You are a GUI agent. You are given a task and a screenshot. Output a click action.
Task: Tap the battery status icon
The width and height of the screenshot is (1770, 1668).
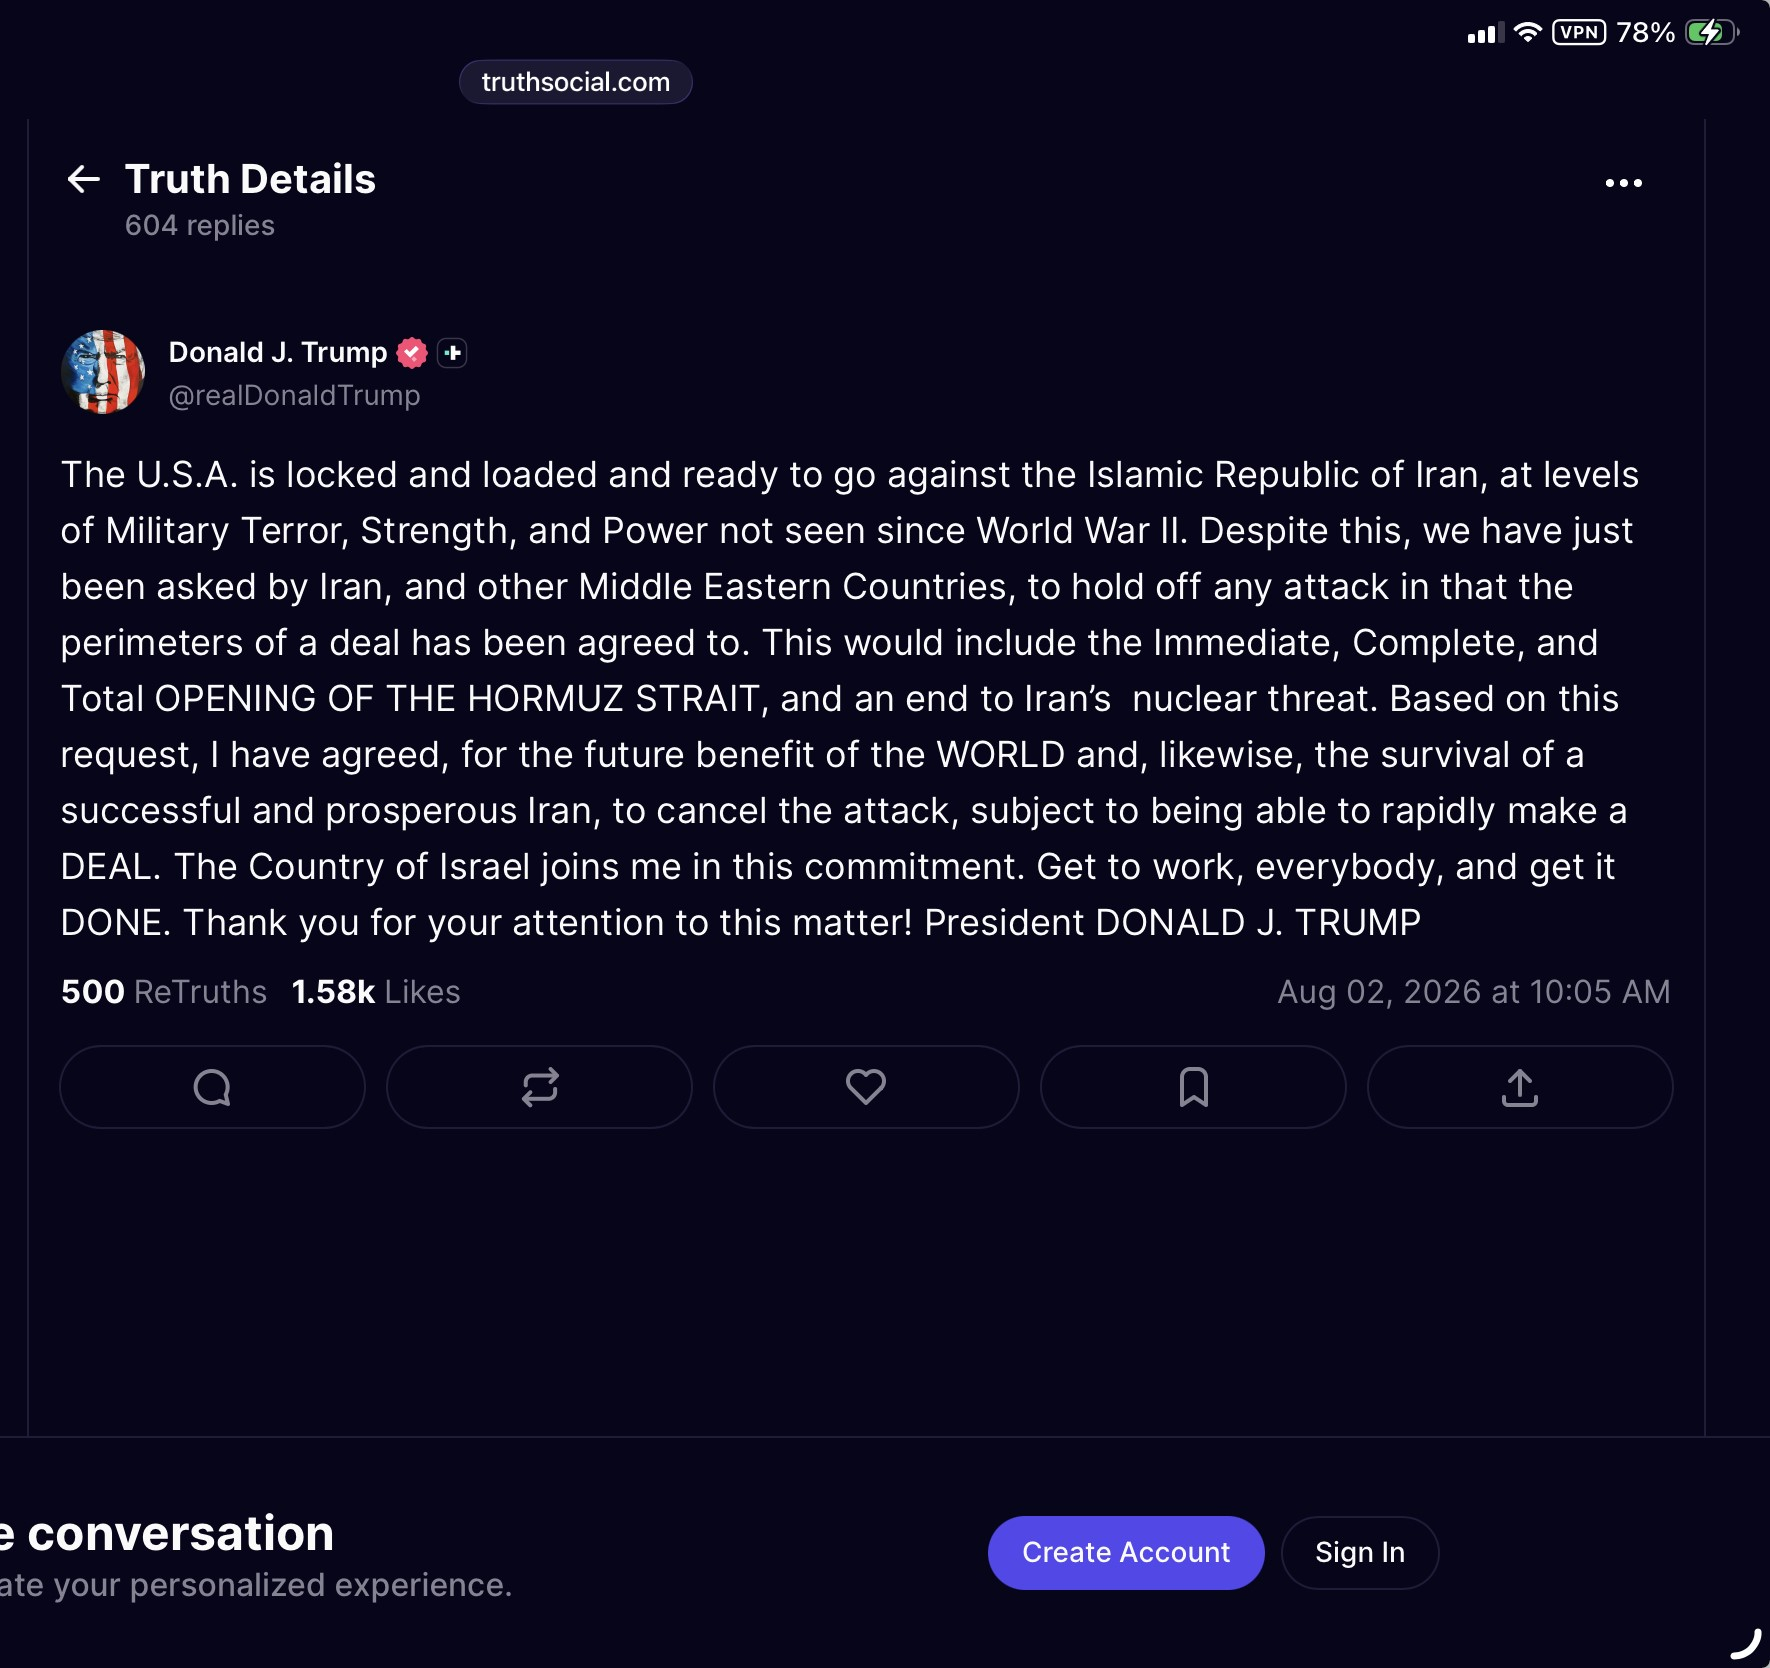(x=1712, y=32)
